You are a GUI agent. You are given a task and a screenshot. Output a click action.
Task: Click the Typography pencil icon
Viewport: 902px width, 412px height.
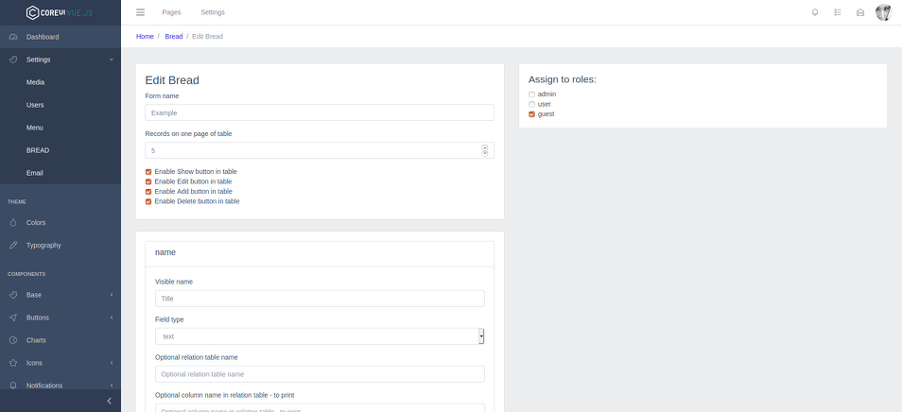pyautogui.click(x=13, y=245)
